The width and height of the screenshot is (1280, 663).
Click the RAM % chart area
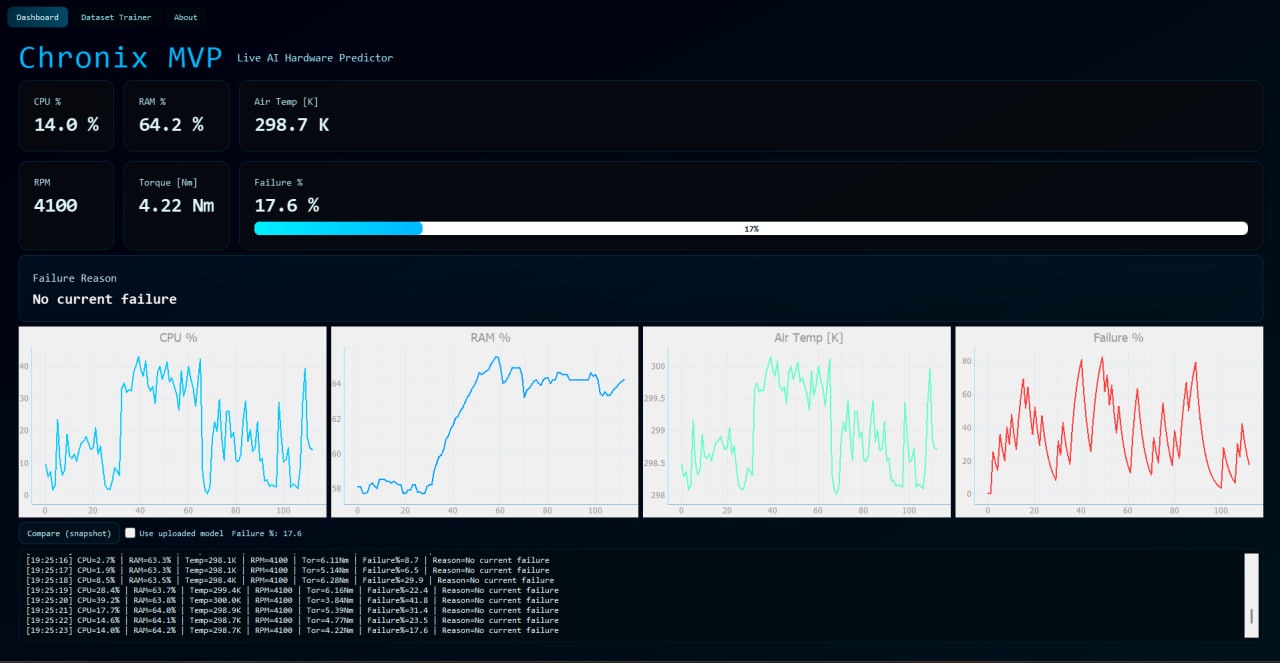(x=485, y=420)
